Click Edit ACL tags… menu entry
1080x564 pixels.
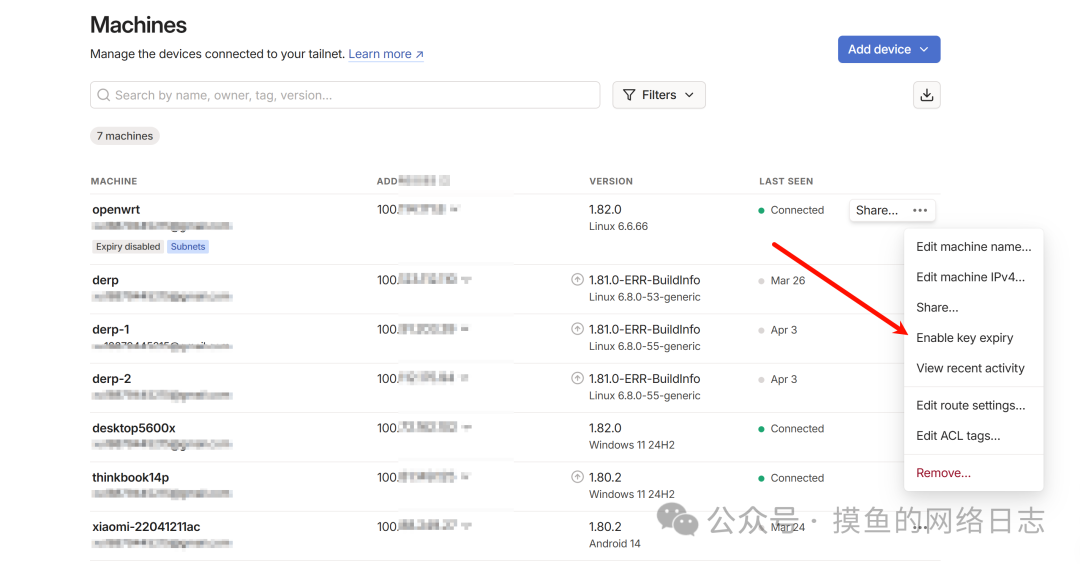958,436
